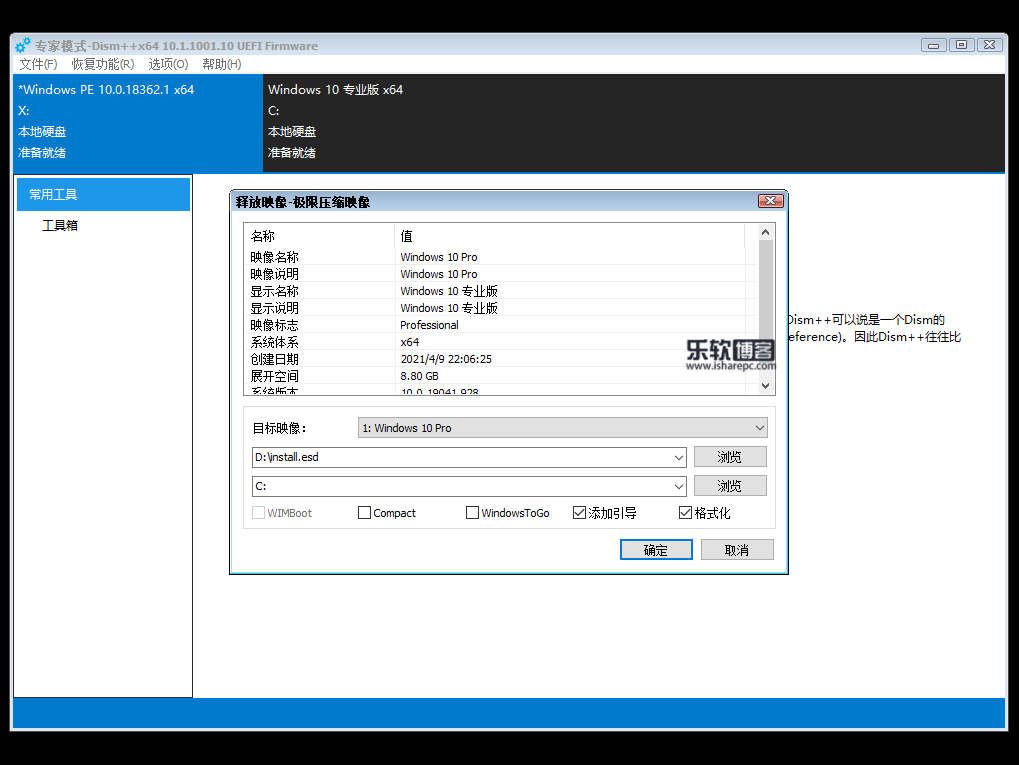Open the D:\install.esd path dropdown arrow
The image size is (1019, 765).
pos(679,457)
